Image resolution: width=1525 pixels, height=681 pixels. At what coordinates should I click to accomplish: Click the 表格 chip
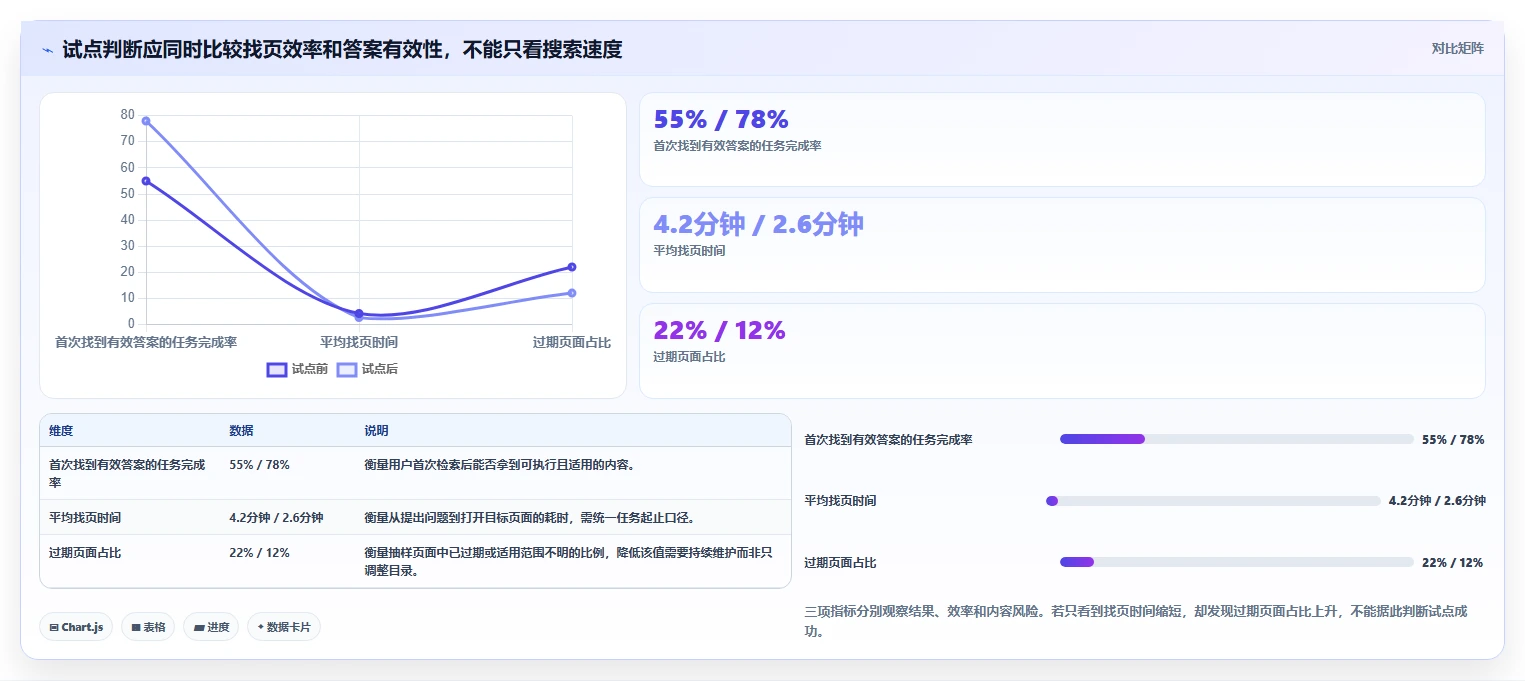tap(148, 627)
